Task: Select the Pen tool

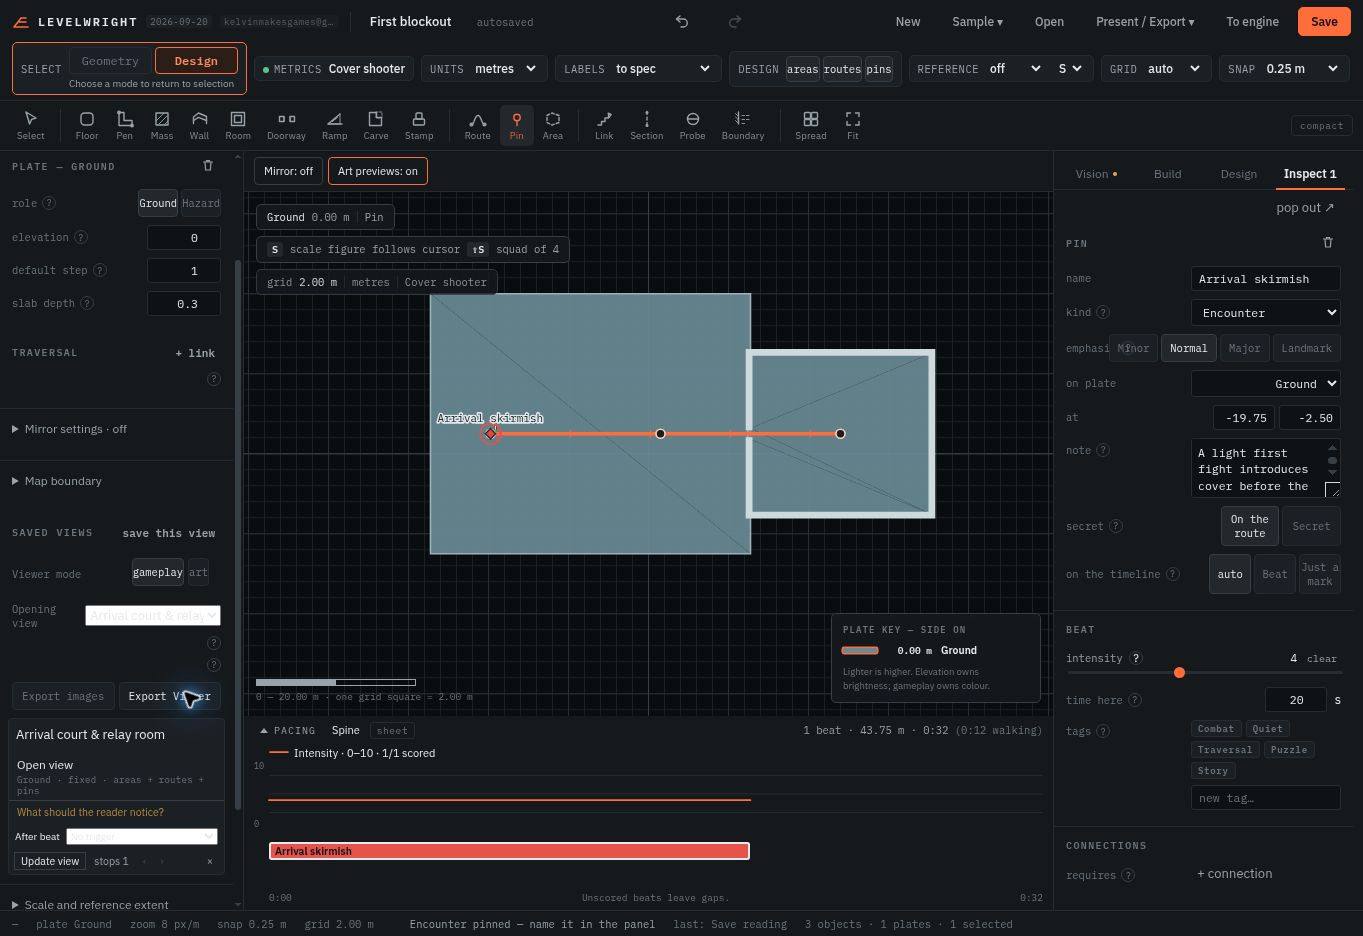Action: pyautogui.click(x=124, y=125)
